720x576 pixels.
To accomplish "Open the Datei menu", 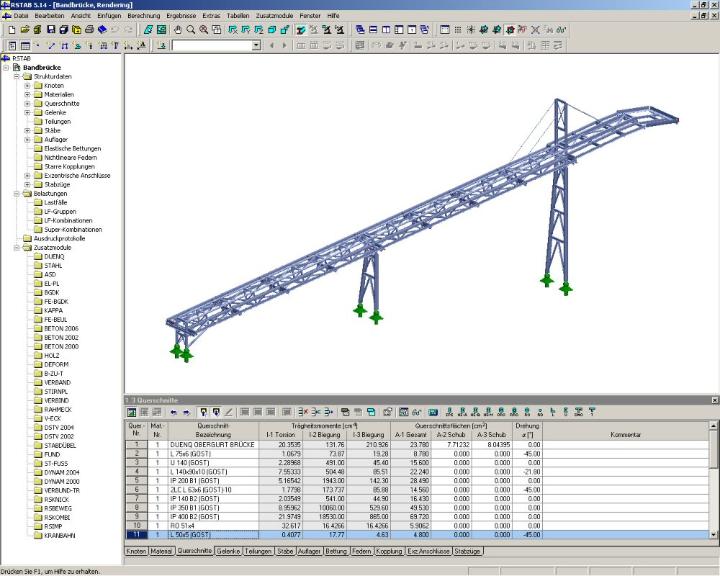I will tap(21, 16).
